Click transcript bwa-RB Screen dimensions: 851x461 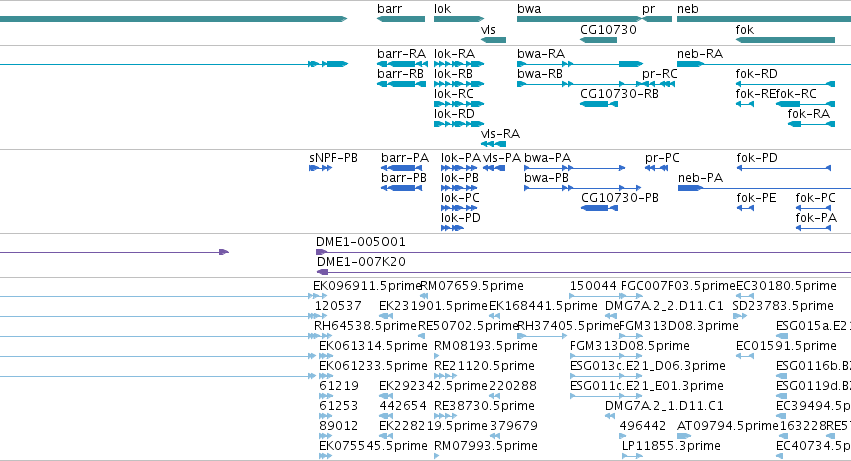(580, 84)
